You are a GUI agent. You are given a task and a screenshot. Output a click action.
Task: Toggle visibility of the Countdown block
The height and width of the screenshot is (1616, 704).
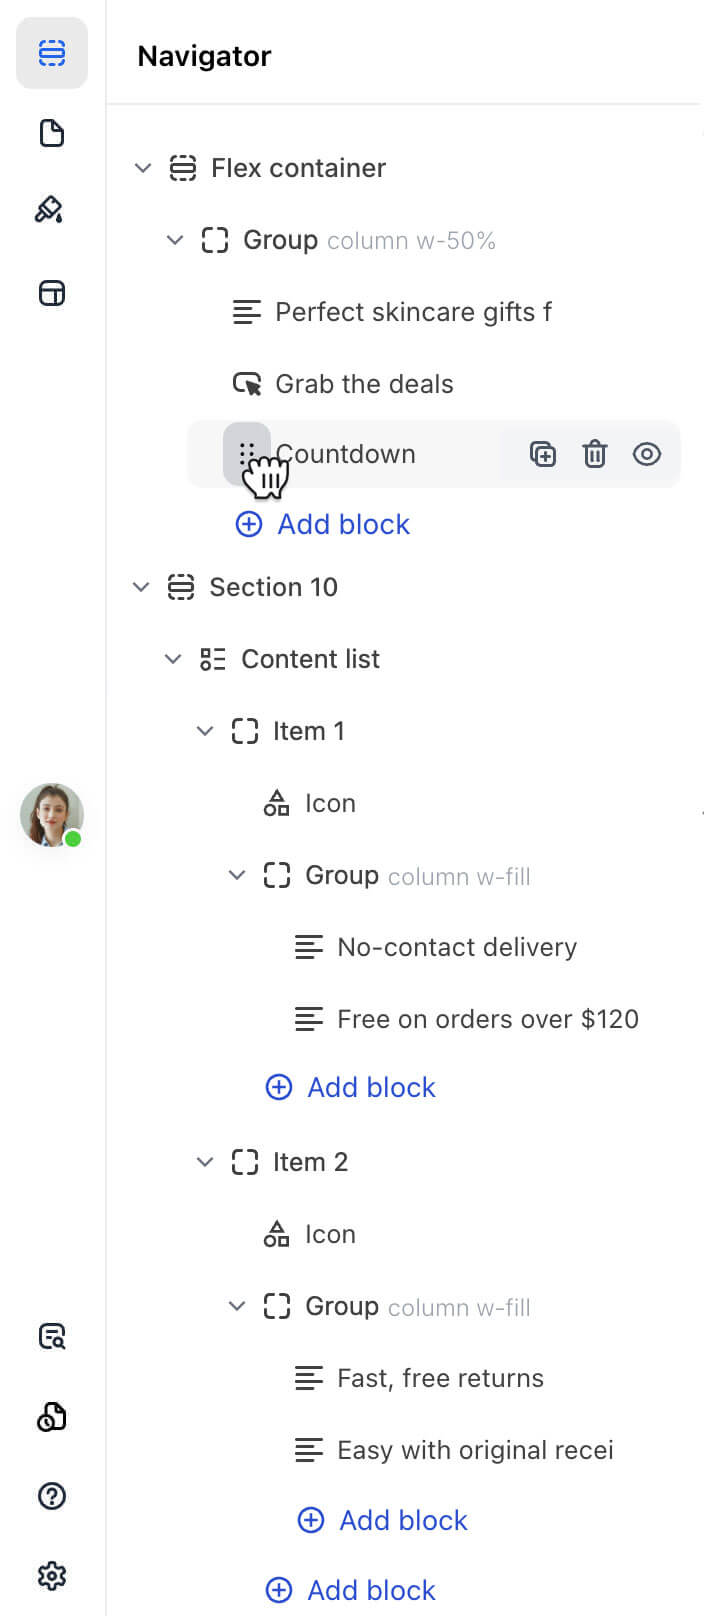(647, 454)
